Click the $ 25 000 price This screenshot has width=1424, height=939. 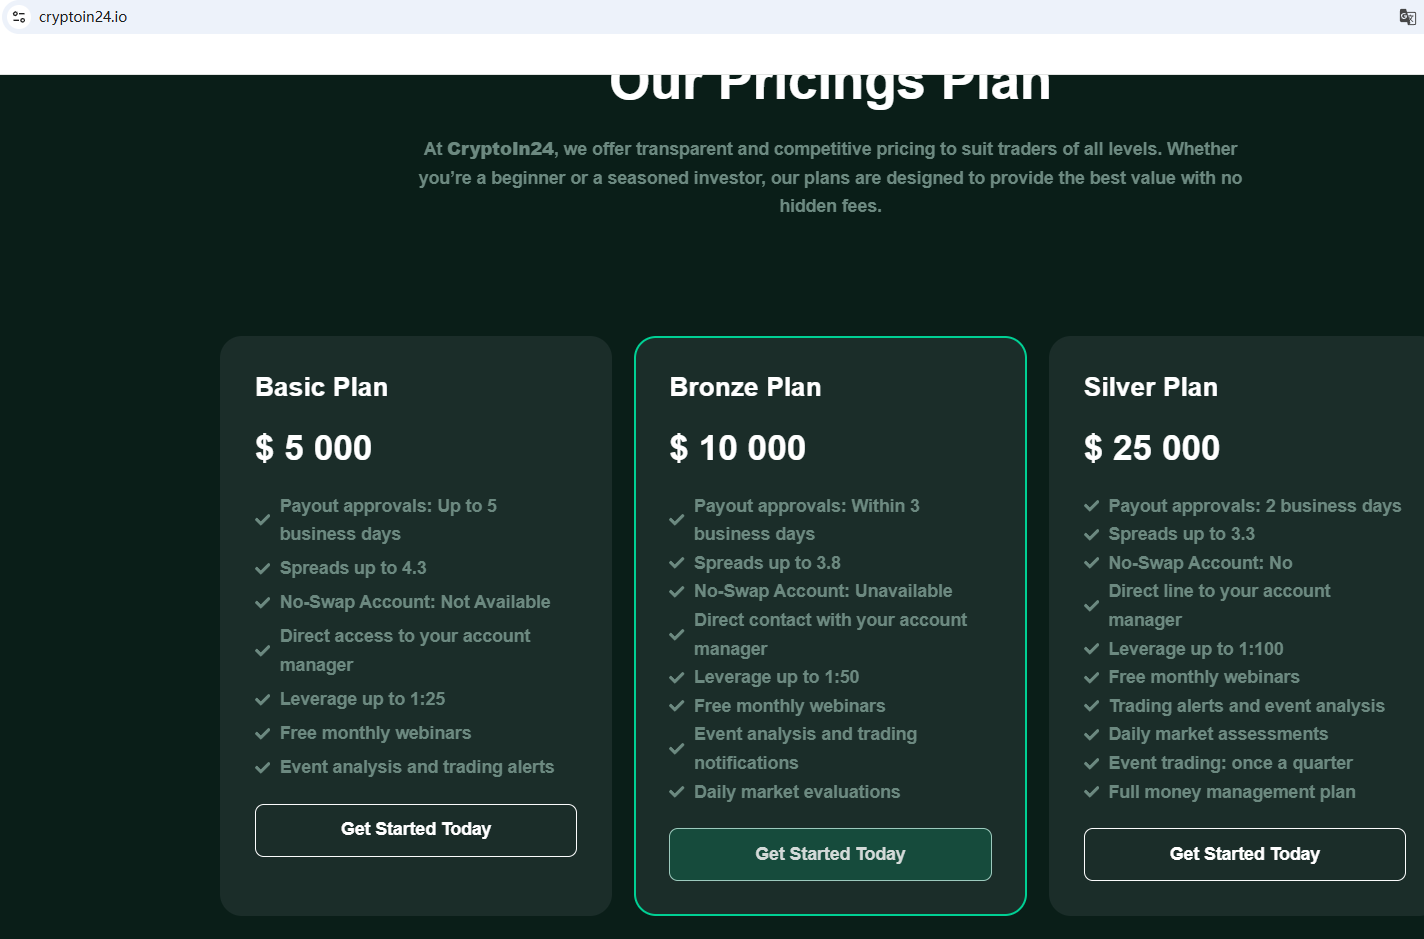(1151, 448)
